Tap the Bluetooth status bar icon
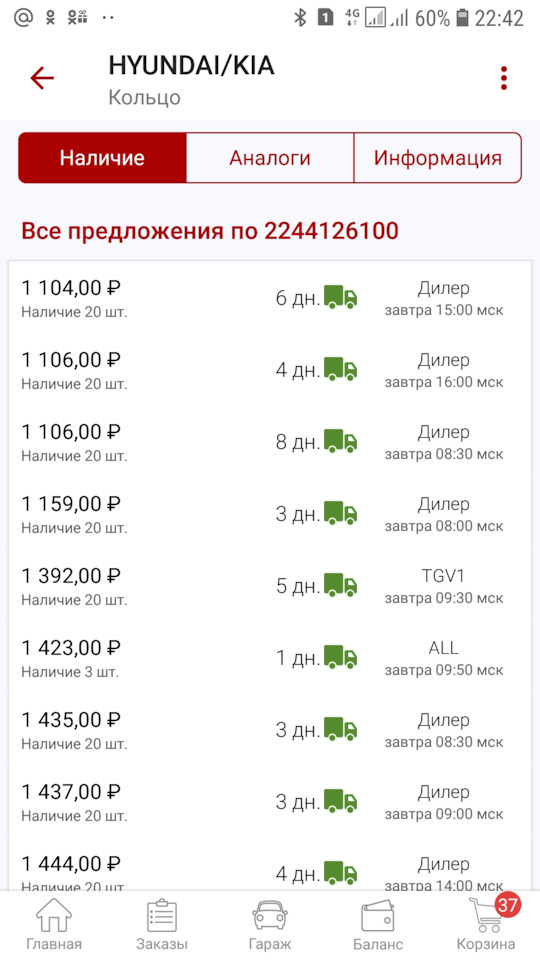This screenshot has height=960, width=540. point(300,18)
